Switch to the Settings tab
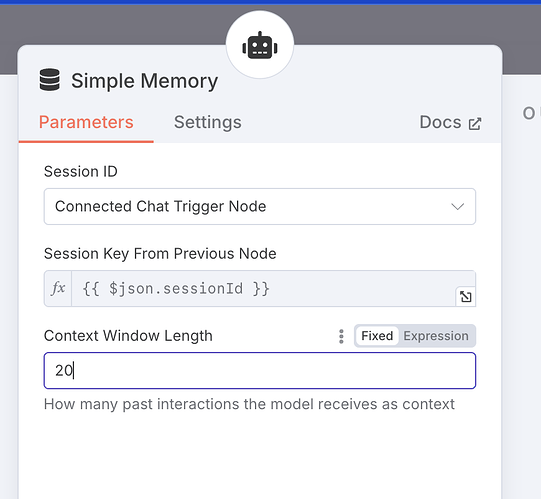 208,122
